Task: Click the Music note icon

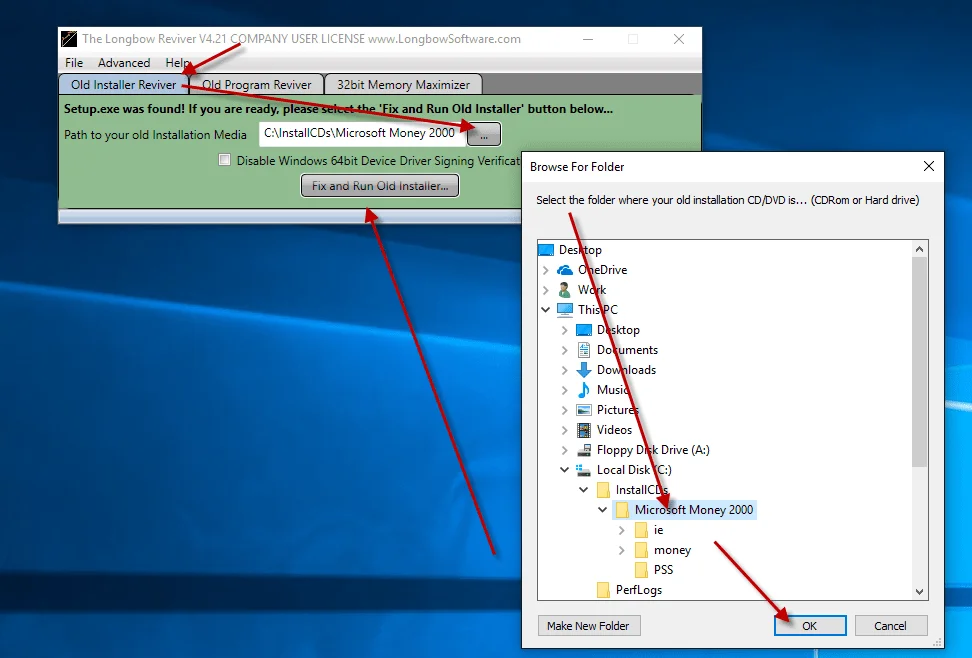Action: tap(584, 389)
